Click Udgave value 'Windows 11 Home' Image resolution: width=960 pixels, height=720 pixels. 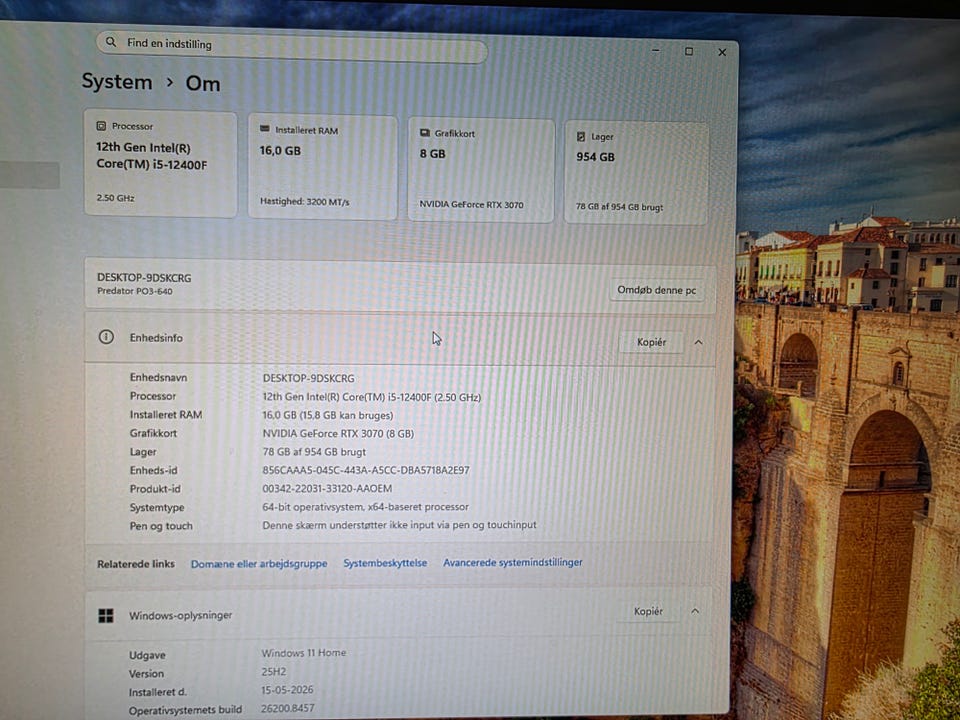[304, 653]
